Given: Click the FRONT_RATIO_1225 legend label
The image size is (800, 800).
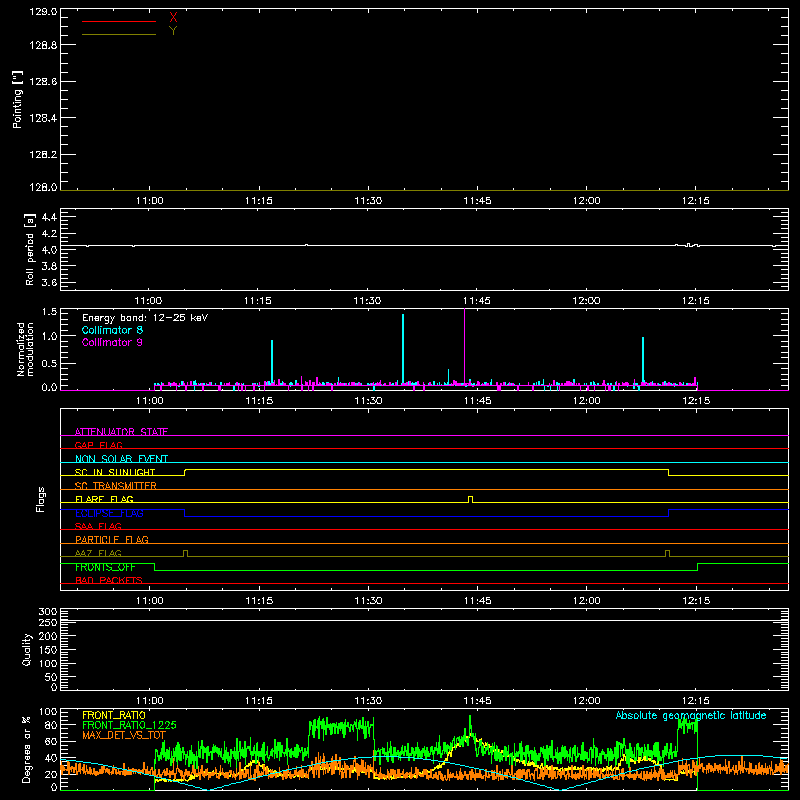Looking at the screenshot, I should click(129, 725).
